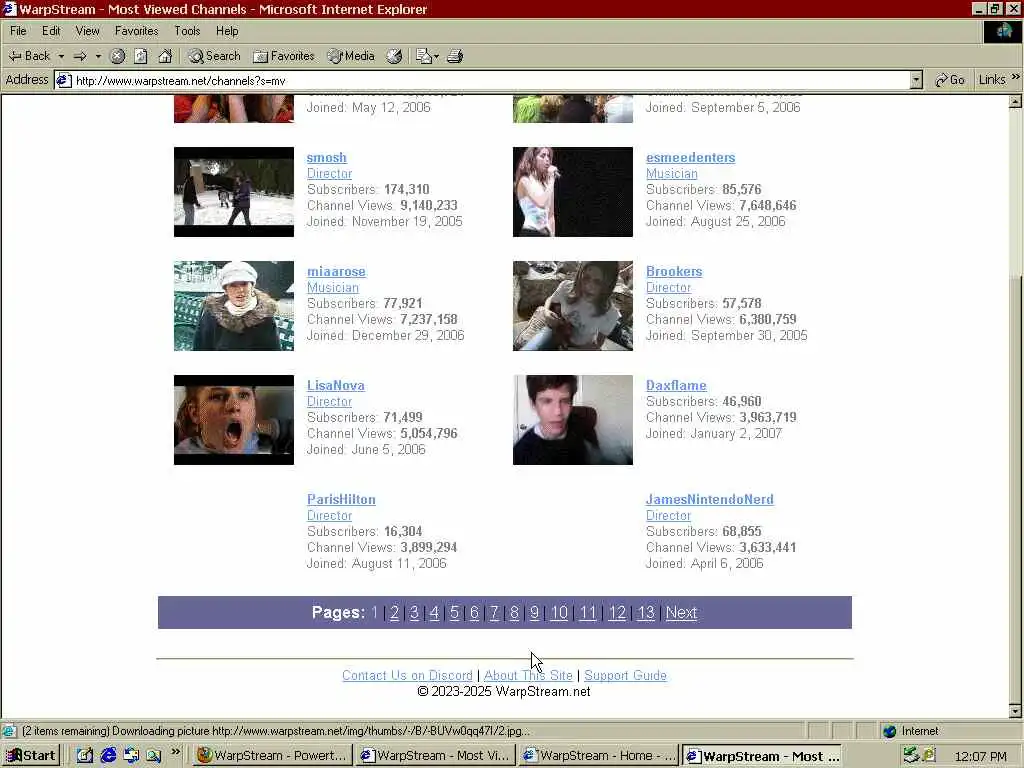Click the scrollbar down arrow
This screenshot has width=1024, height=768.
[x=1016, y=711]
